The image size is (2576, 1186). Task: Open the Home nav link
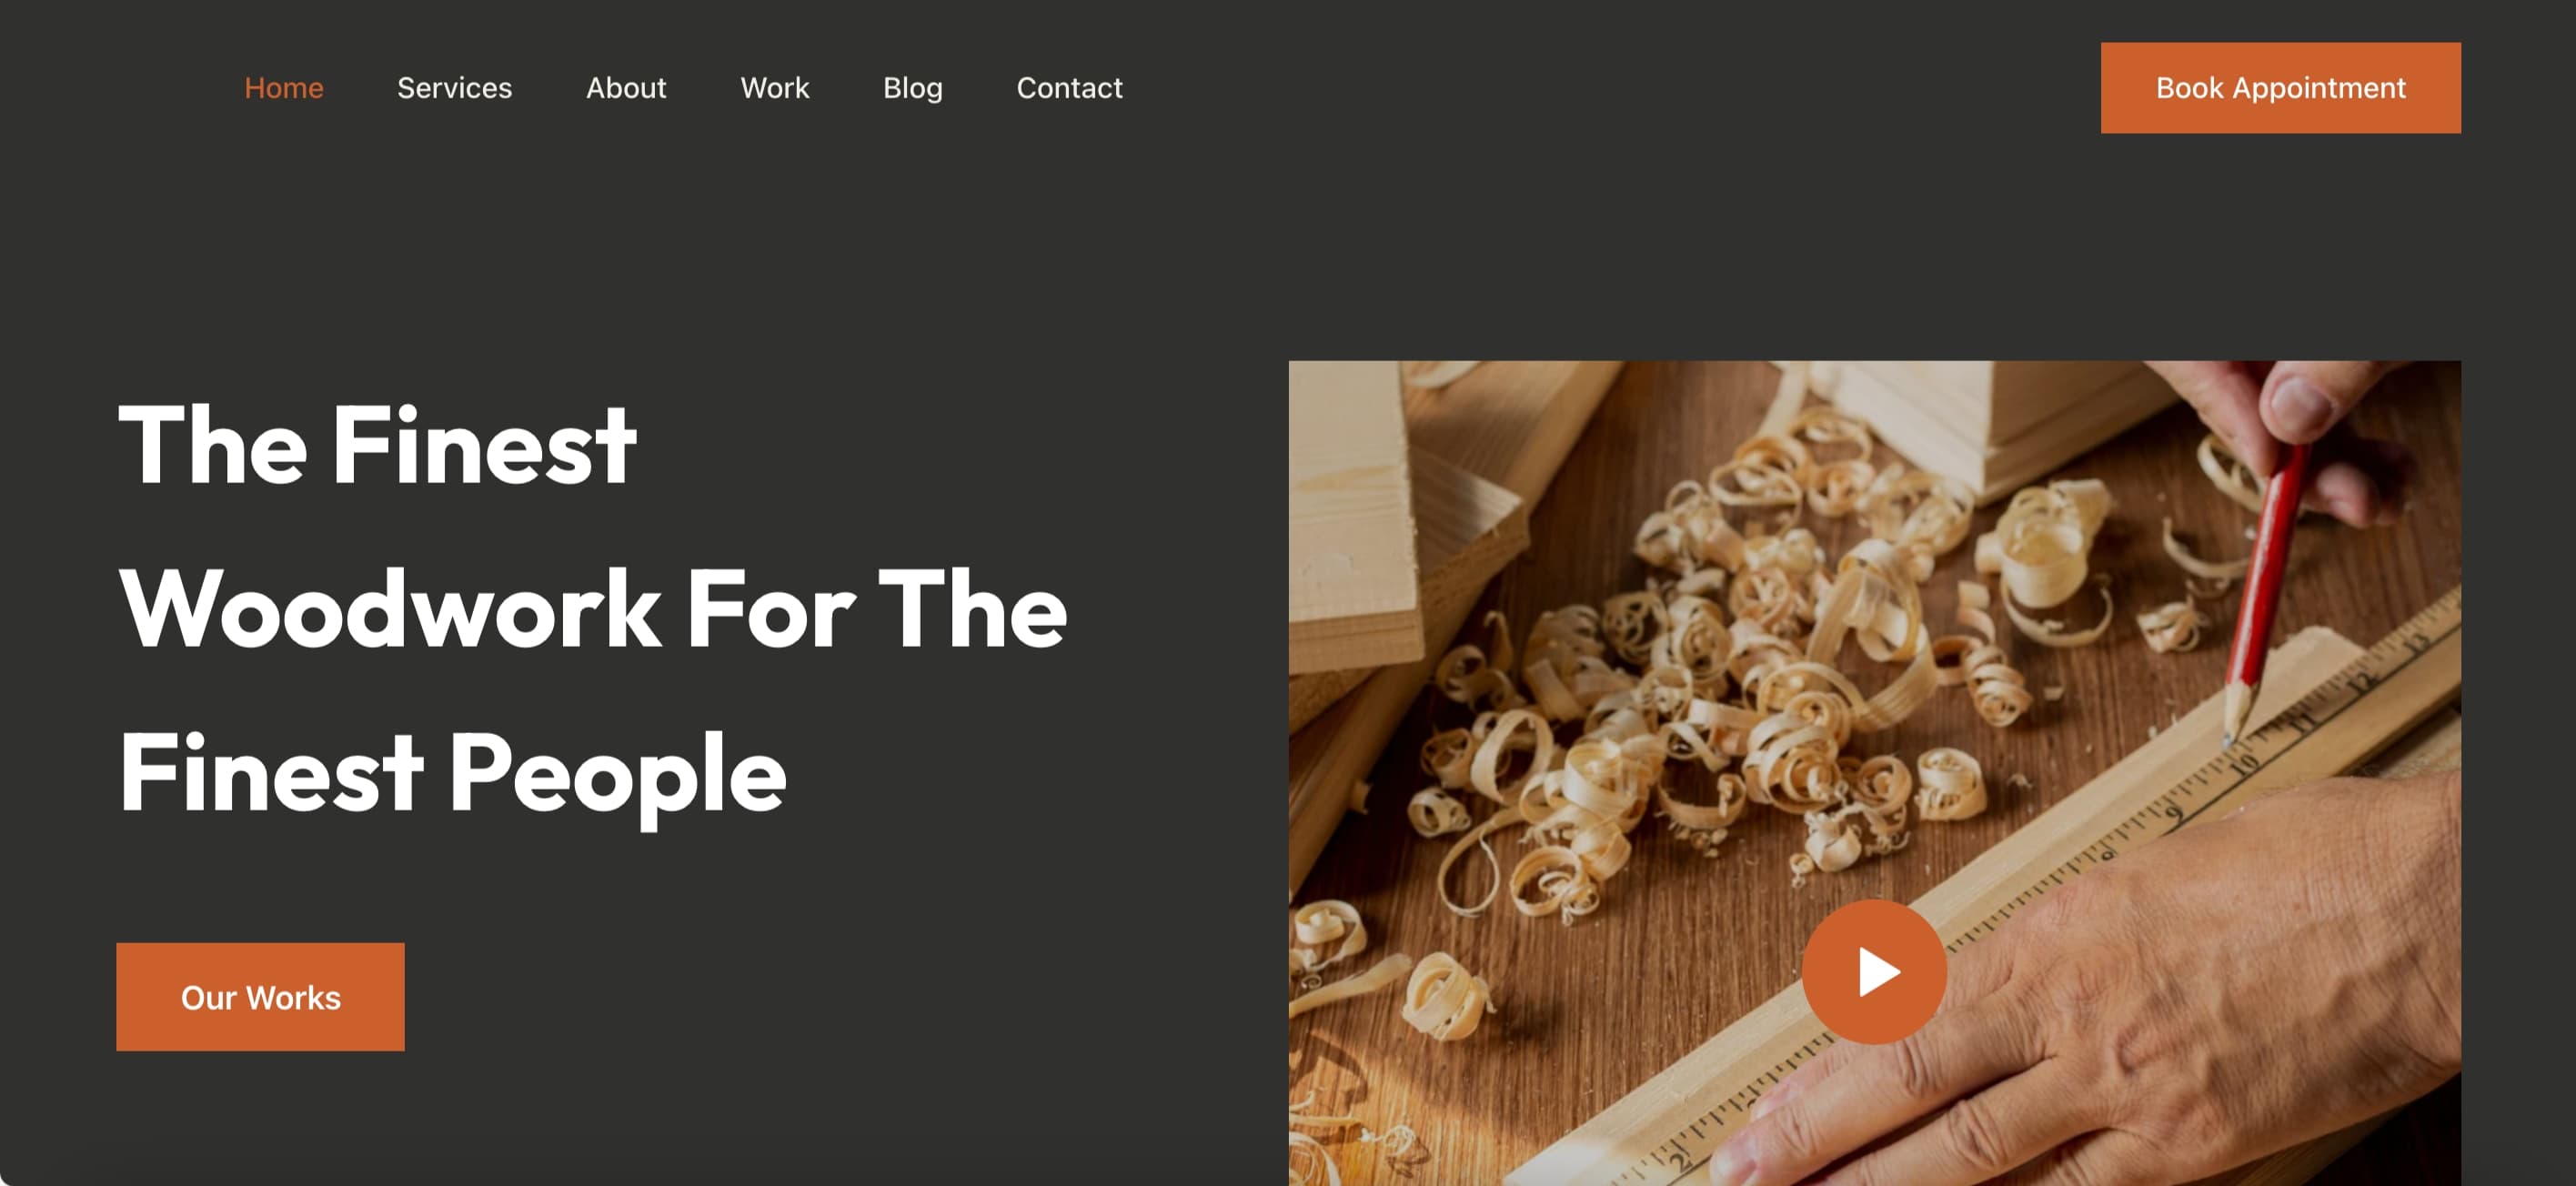284,88
